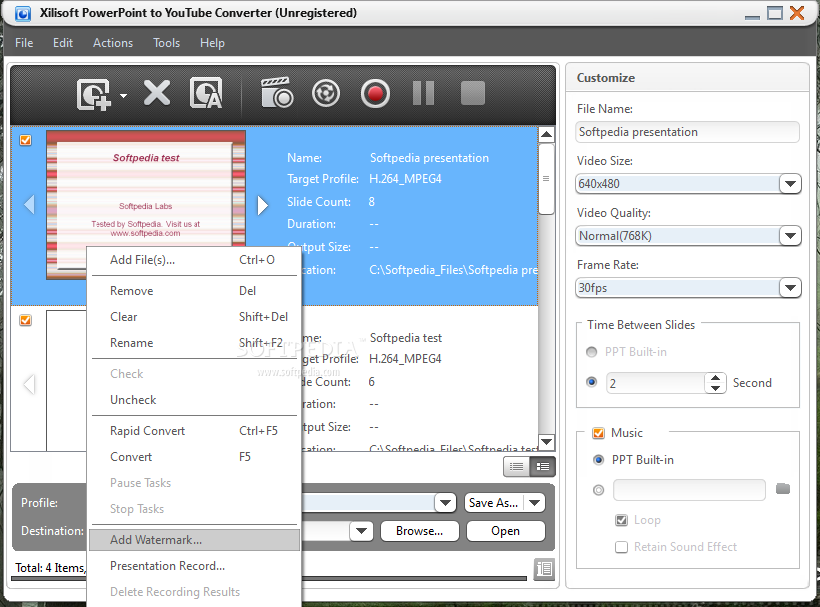Open the Tools menu
This screenshot has height=607, width=820.
pyautogui.click(x=166, y=43)
